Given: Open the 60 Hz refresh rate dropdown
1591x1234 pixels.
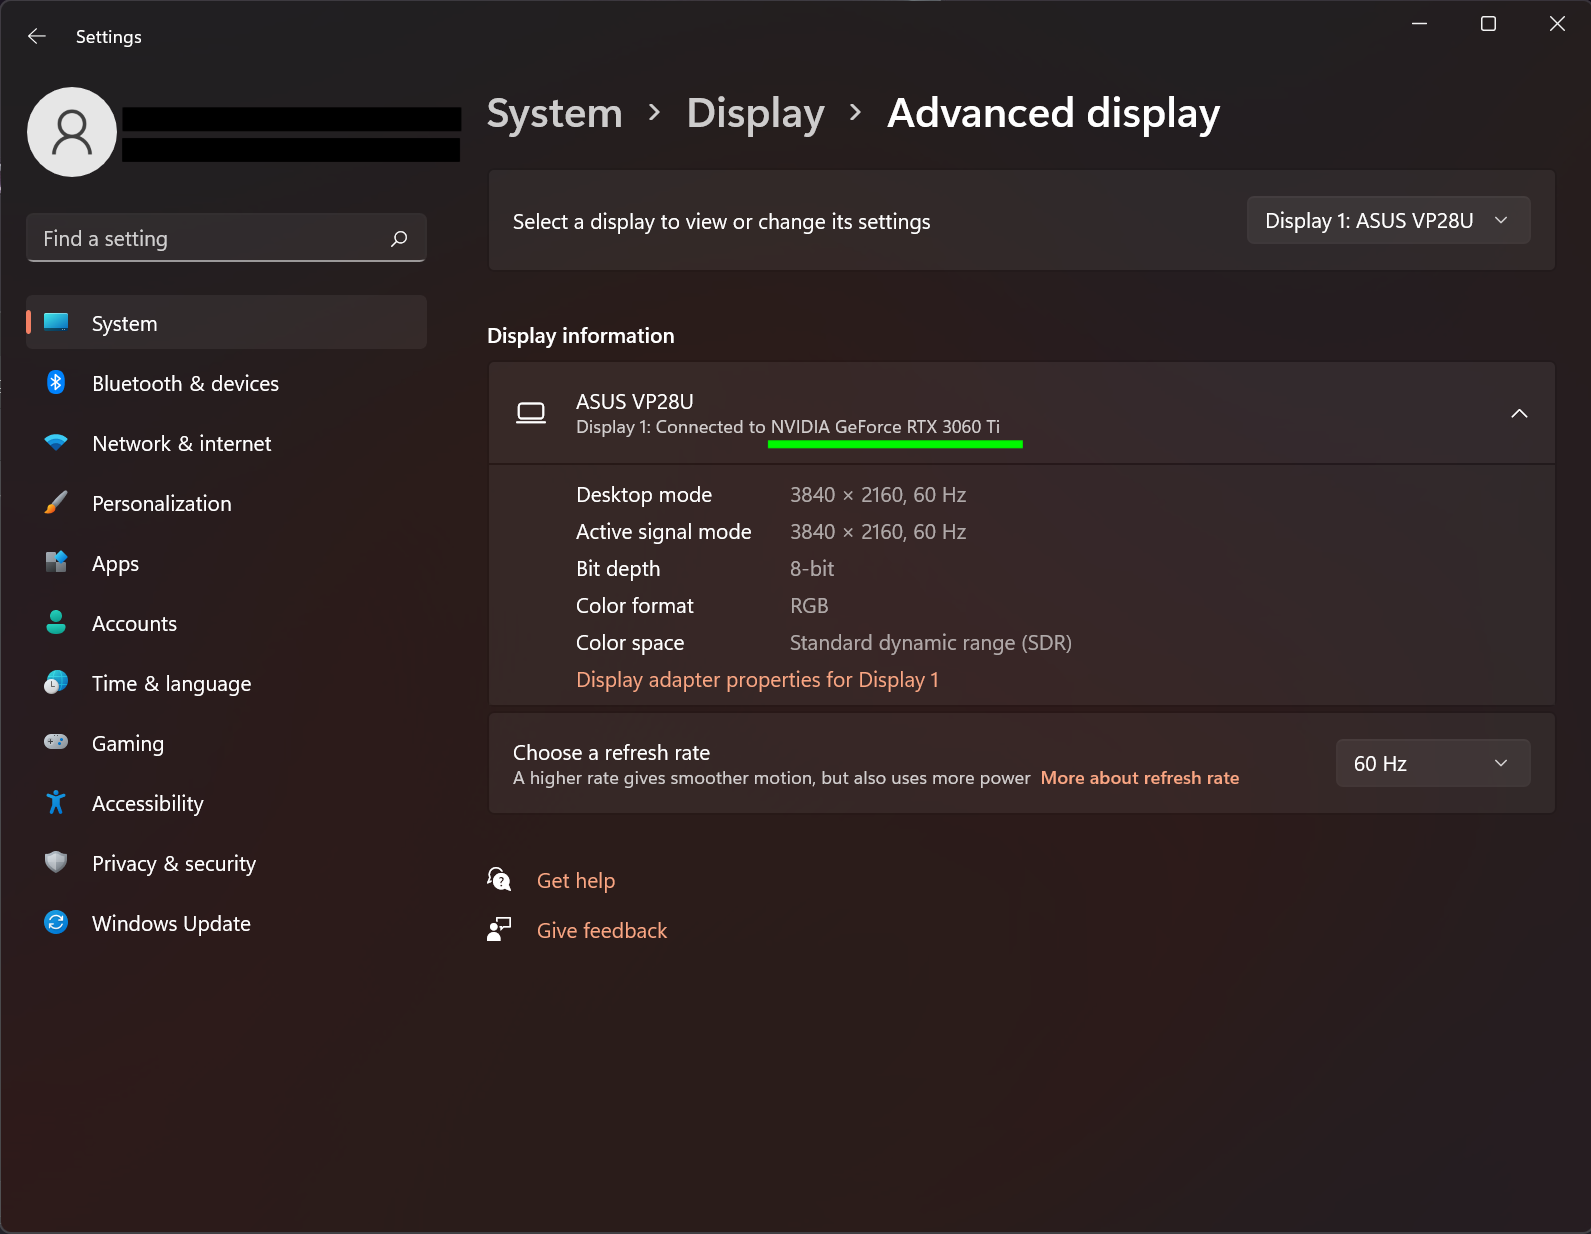Looking at the screenshot, I should [1432, 764].
